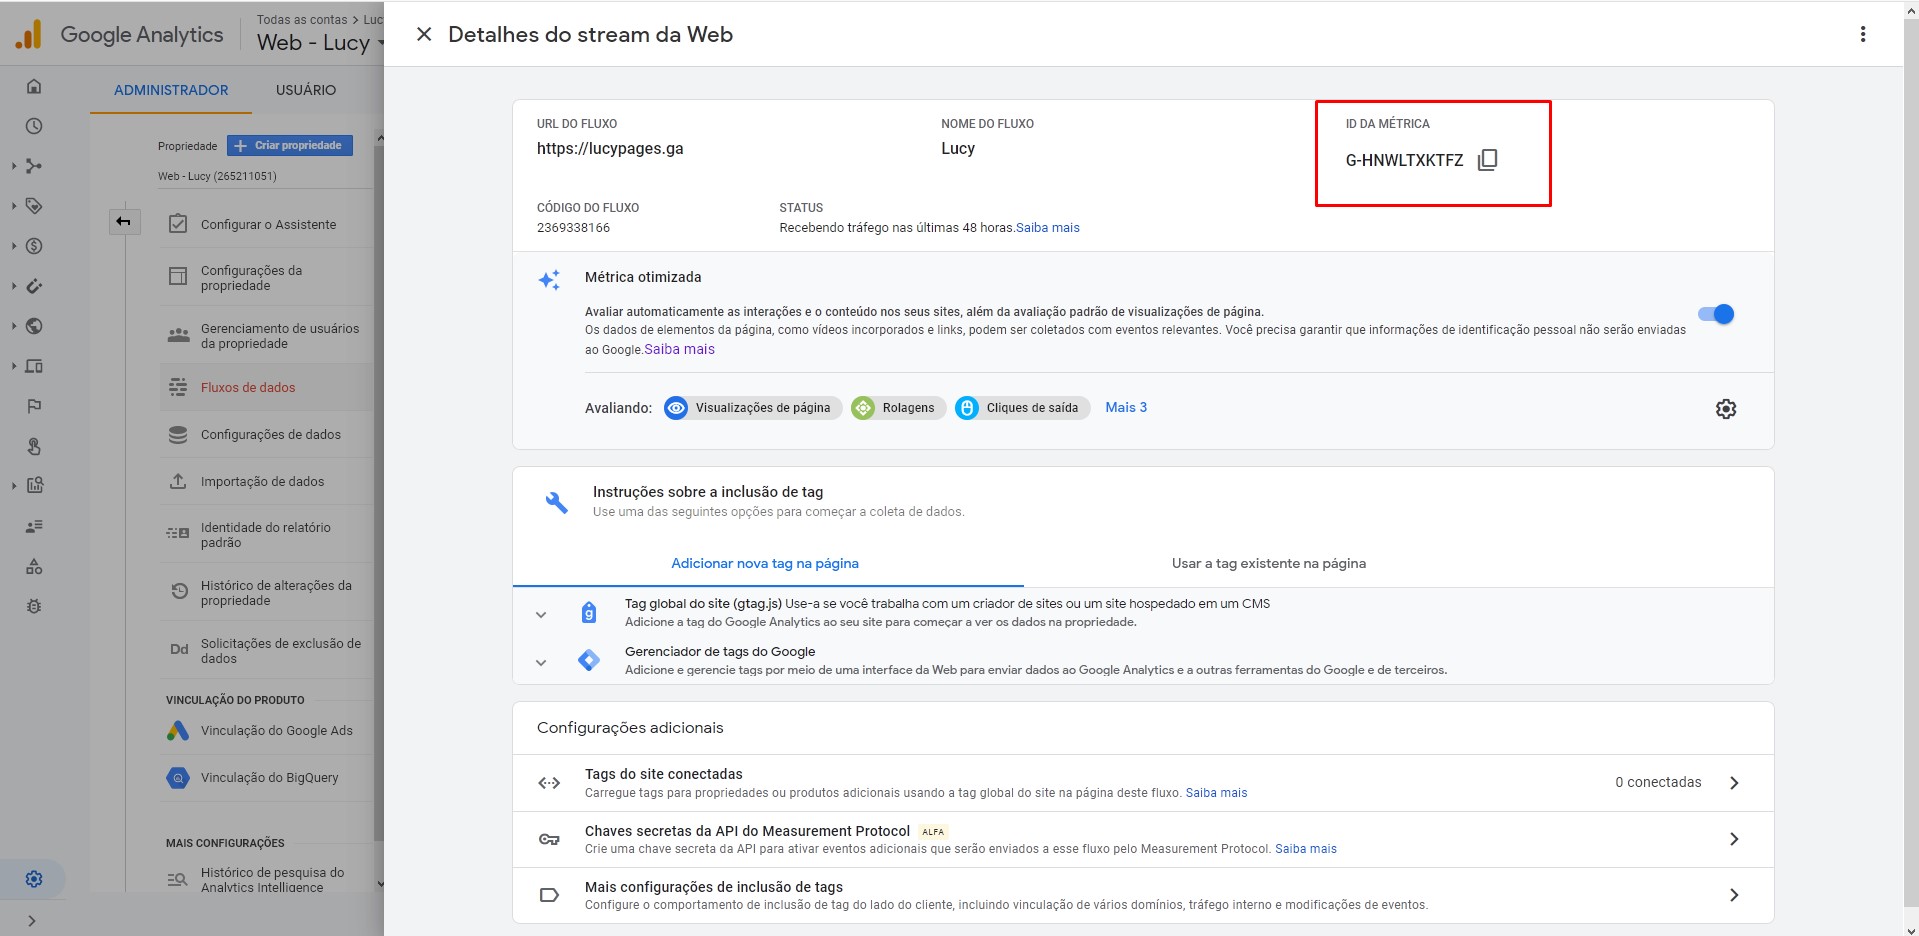Image resolution: width=1919 pixels, height=936 pixels.
Task: Click the flag Conversions icon in sidebar
Action: point(34,406)
